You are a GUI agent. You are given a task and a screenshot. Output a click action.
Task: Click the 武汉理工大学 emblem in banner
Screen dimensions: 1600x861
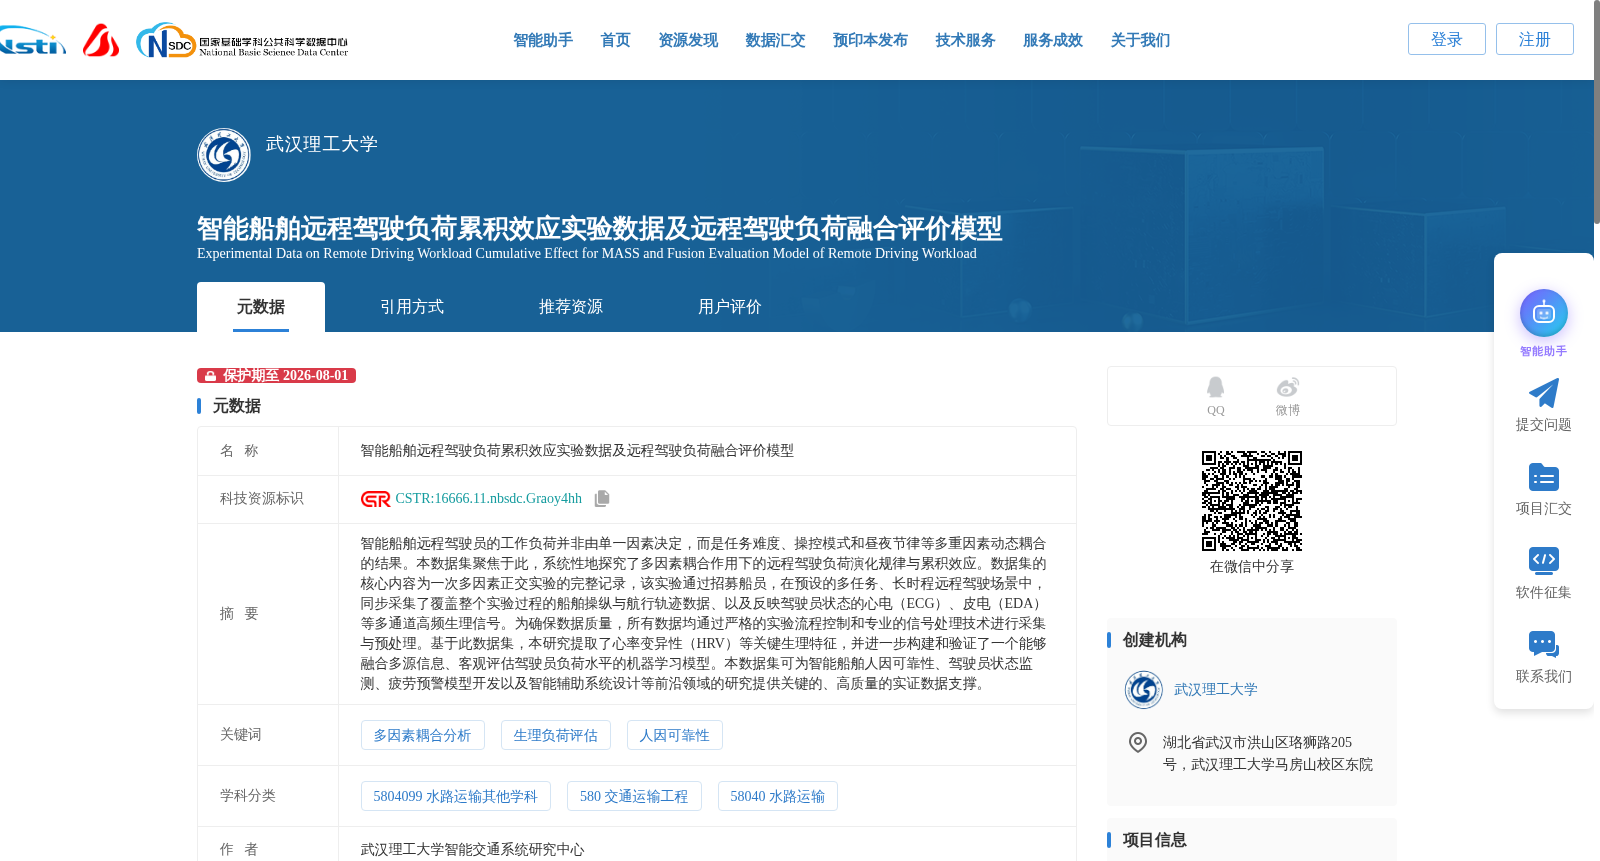tap(224, 155)
